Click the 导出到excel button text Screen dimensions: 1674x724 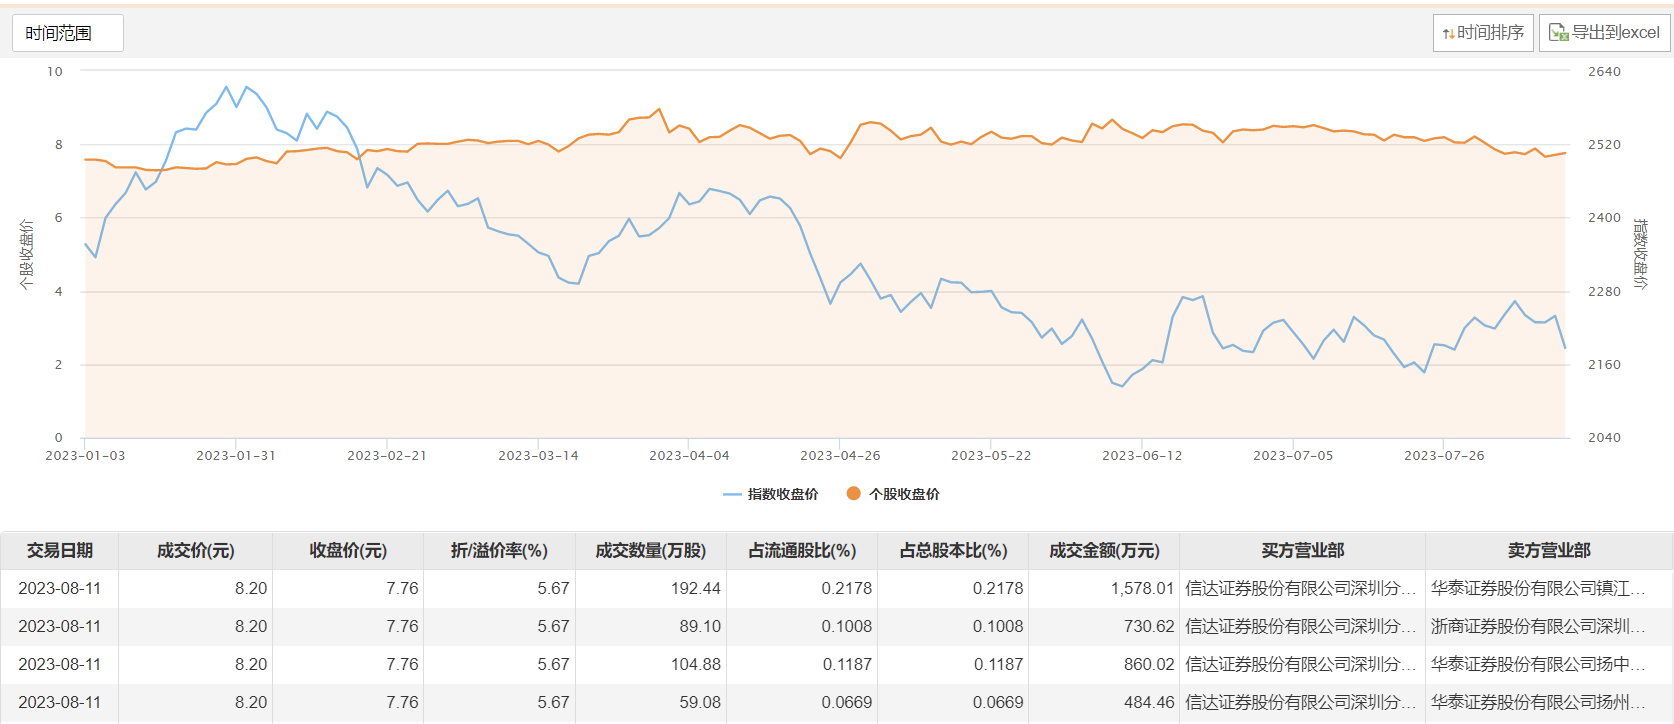click(1615, 33)
